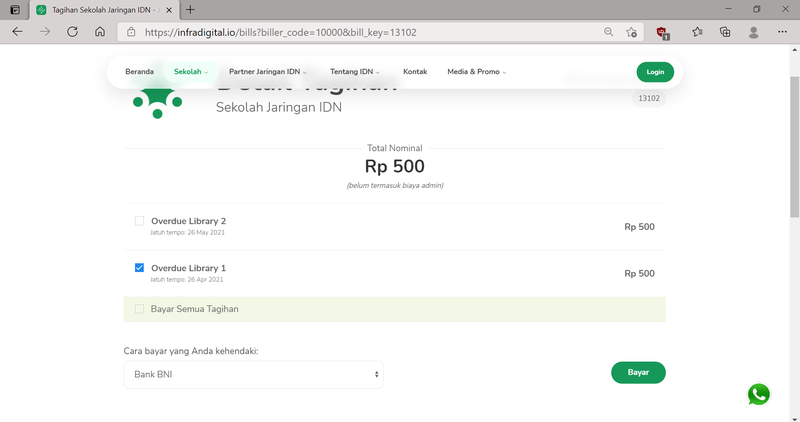The height and width of the screenshot is (422, 800).
Task: Click the browser forward arrow
Action: [x=45, y=32]
